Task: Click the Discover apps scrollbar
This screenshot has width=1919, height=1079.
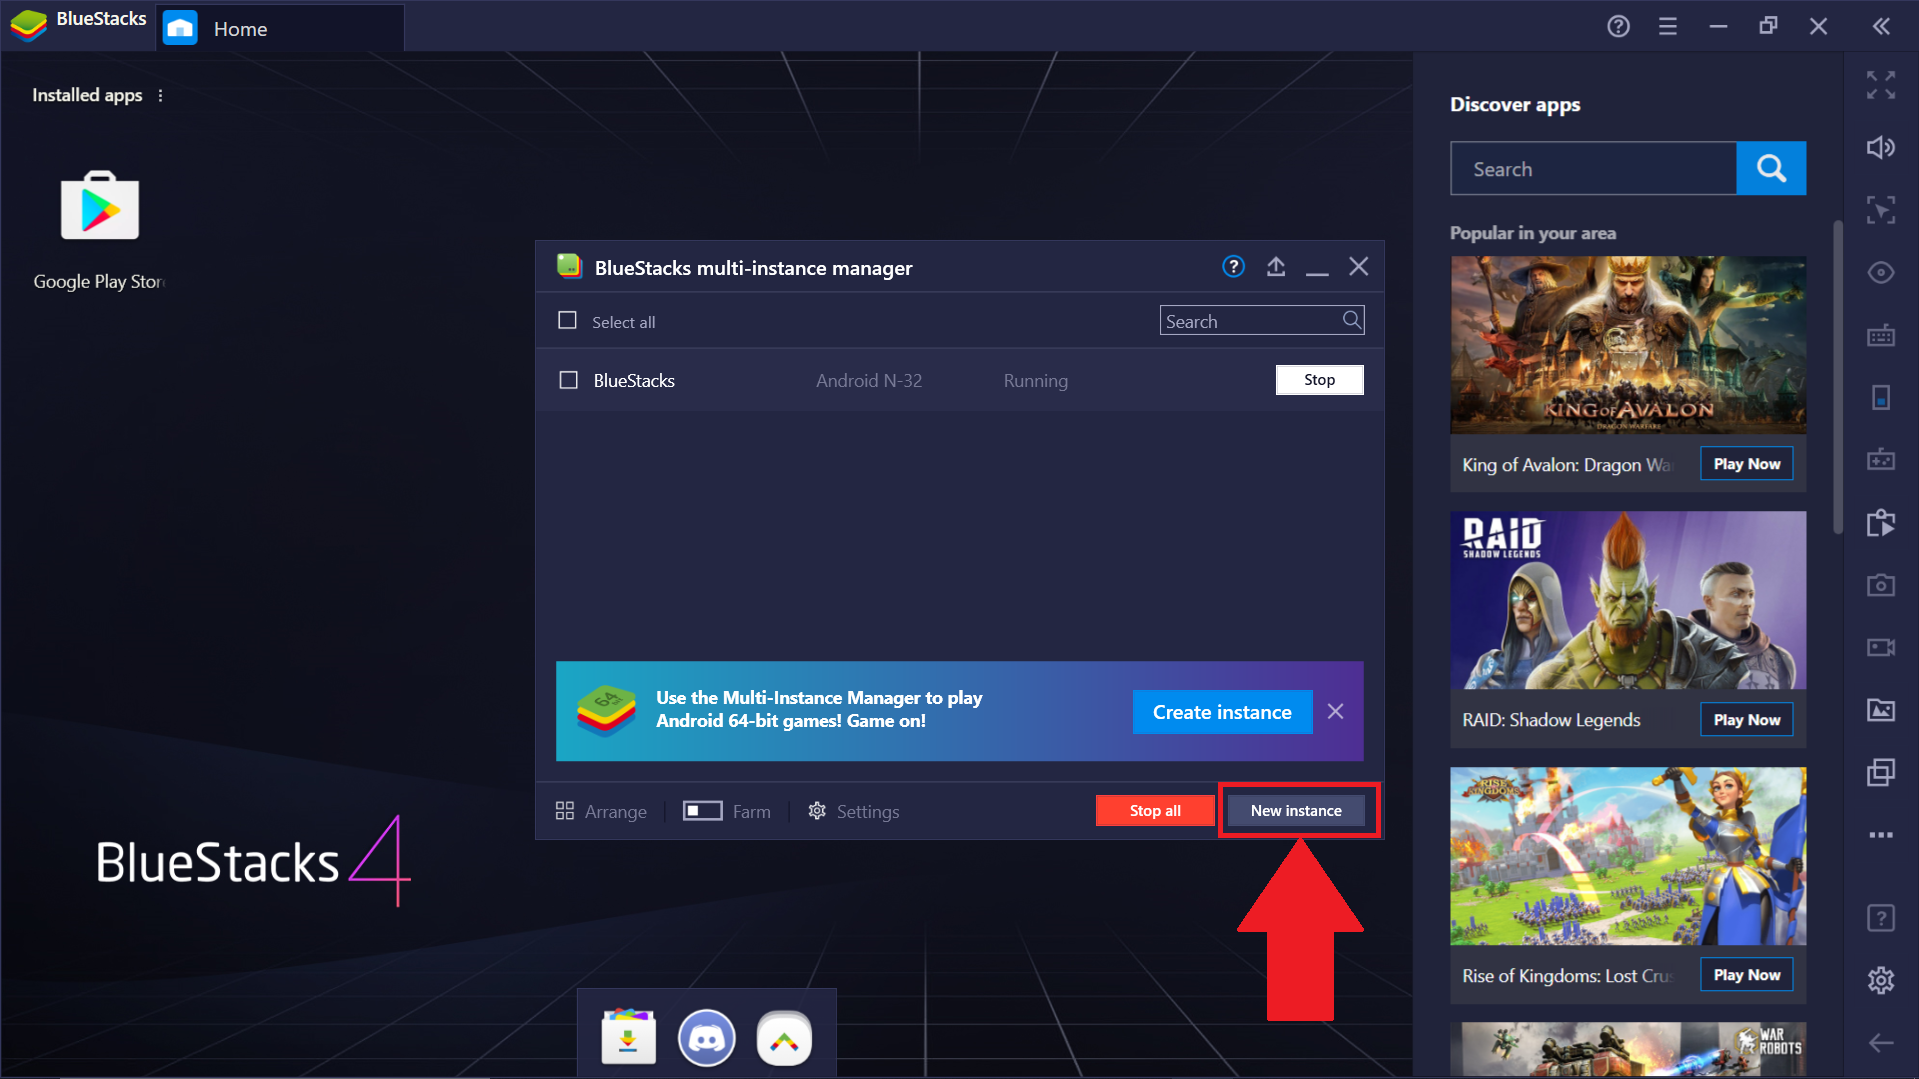Action: point(1837,378)
